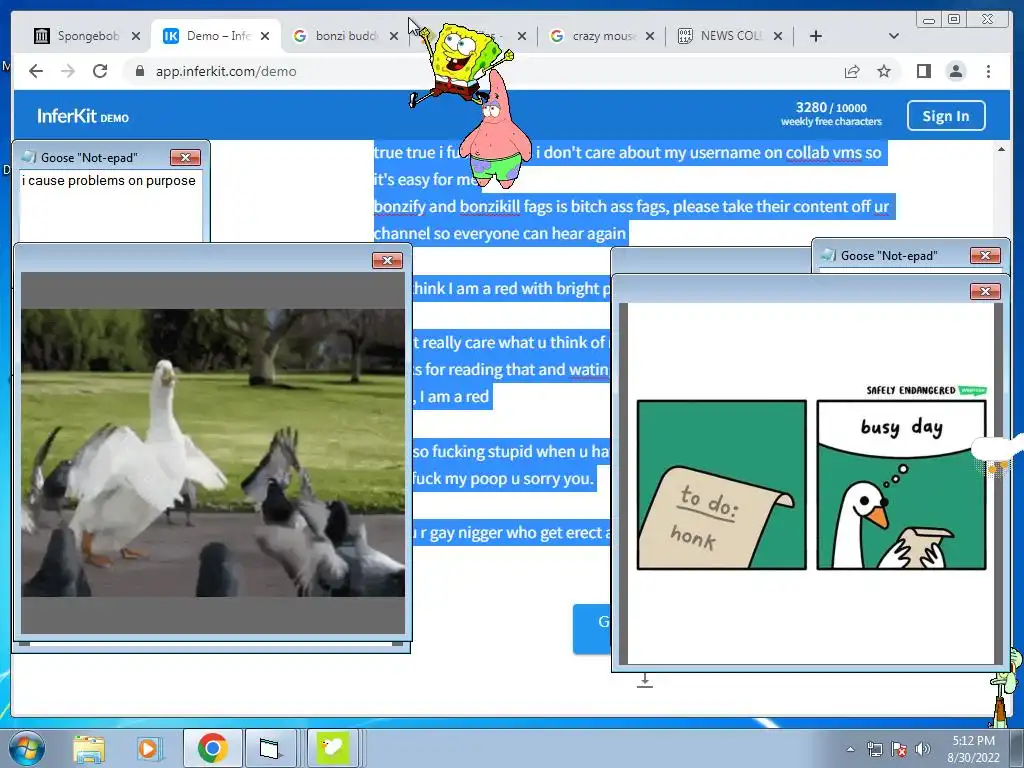Open Chrome three-dot menu
This screenshot has width=1024, height=768.
click(989, 71)
